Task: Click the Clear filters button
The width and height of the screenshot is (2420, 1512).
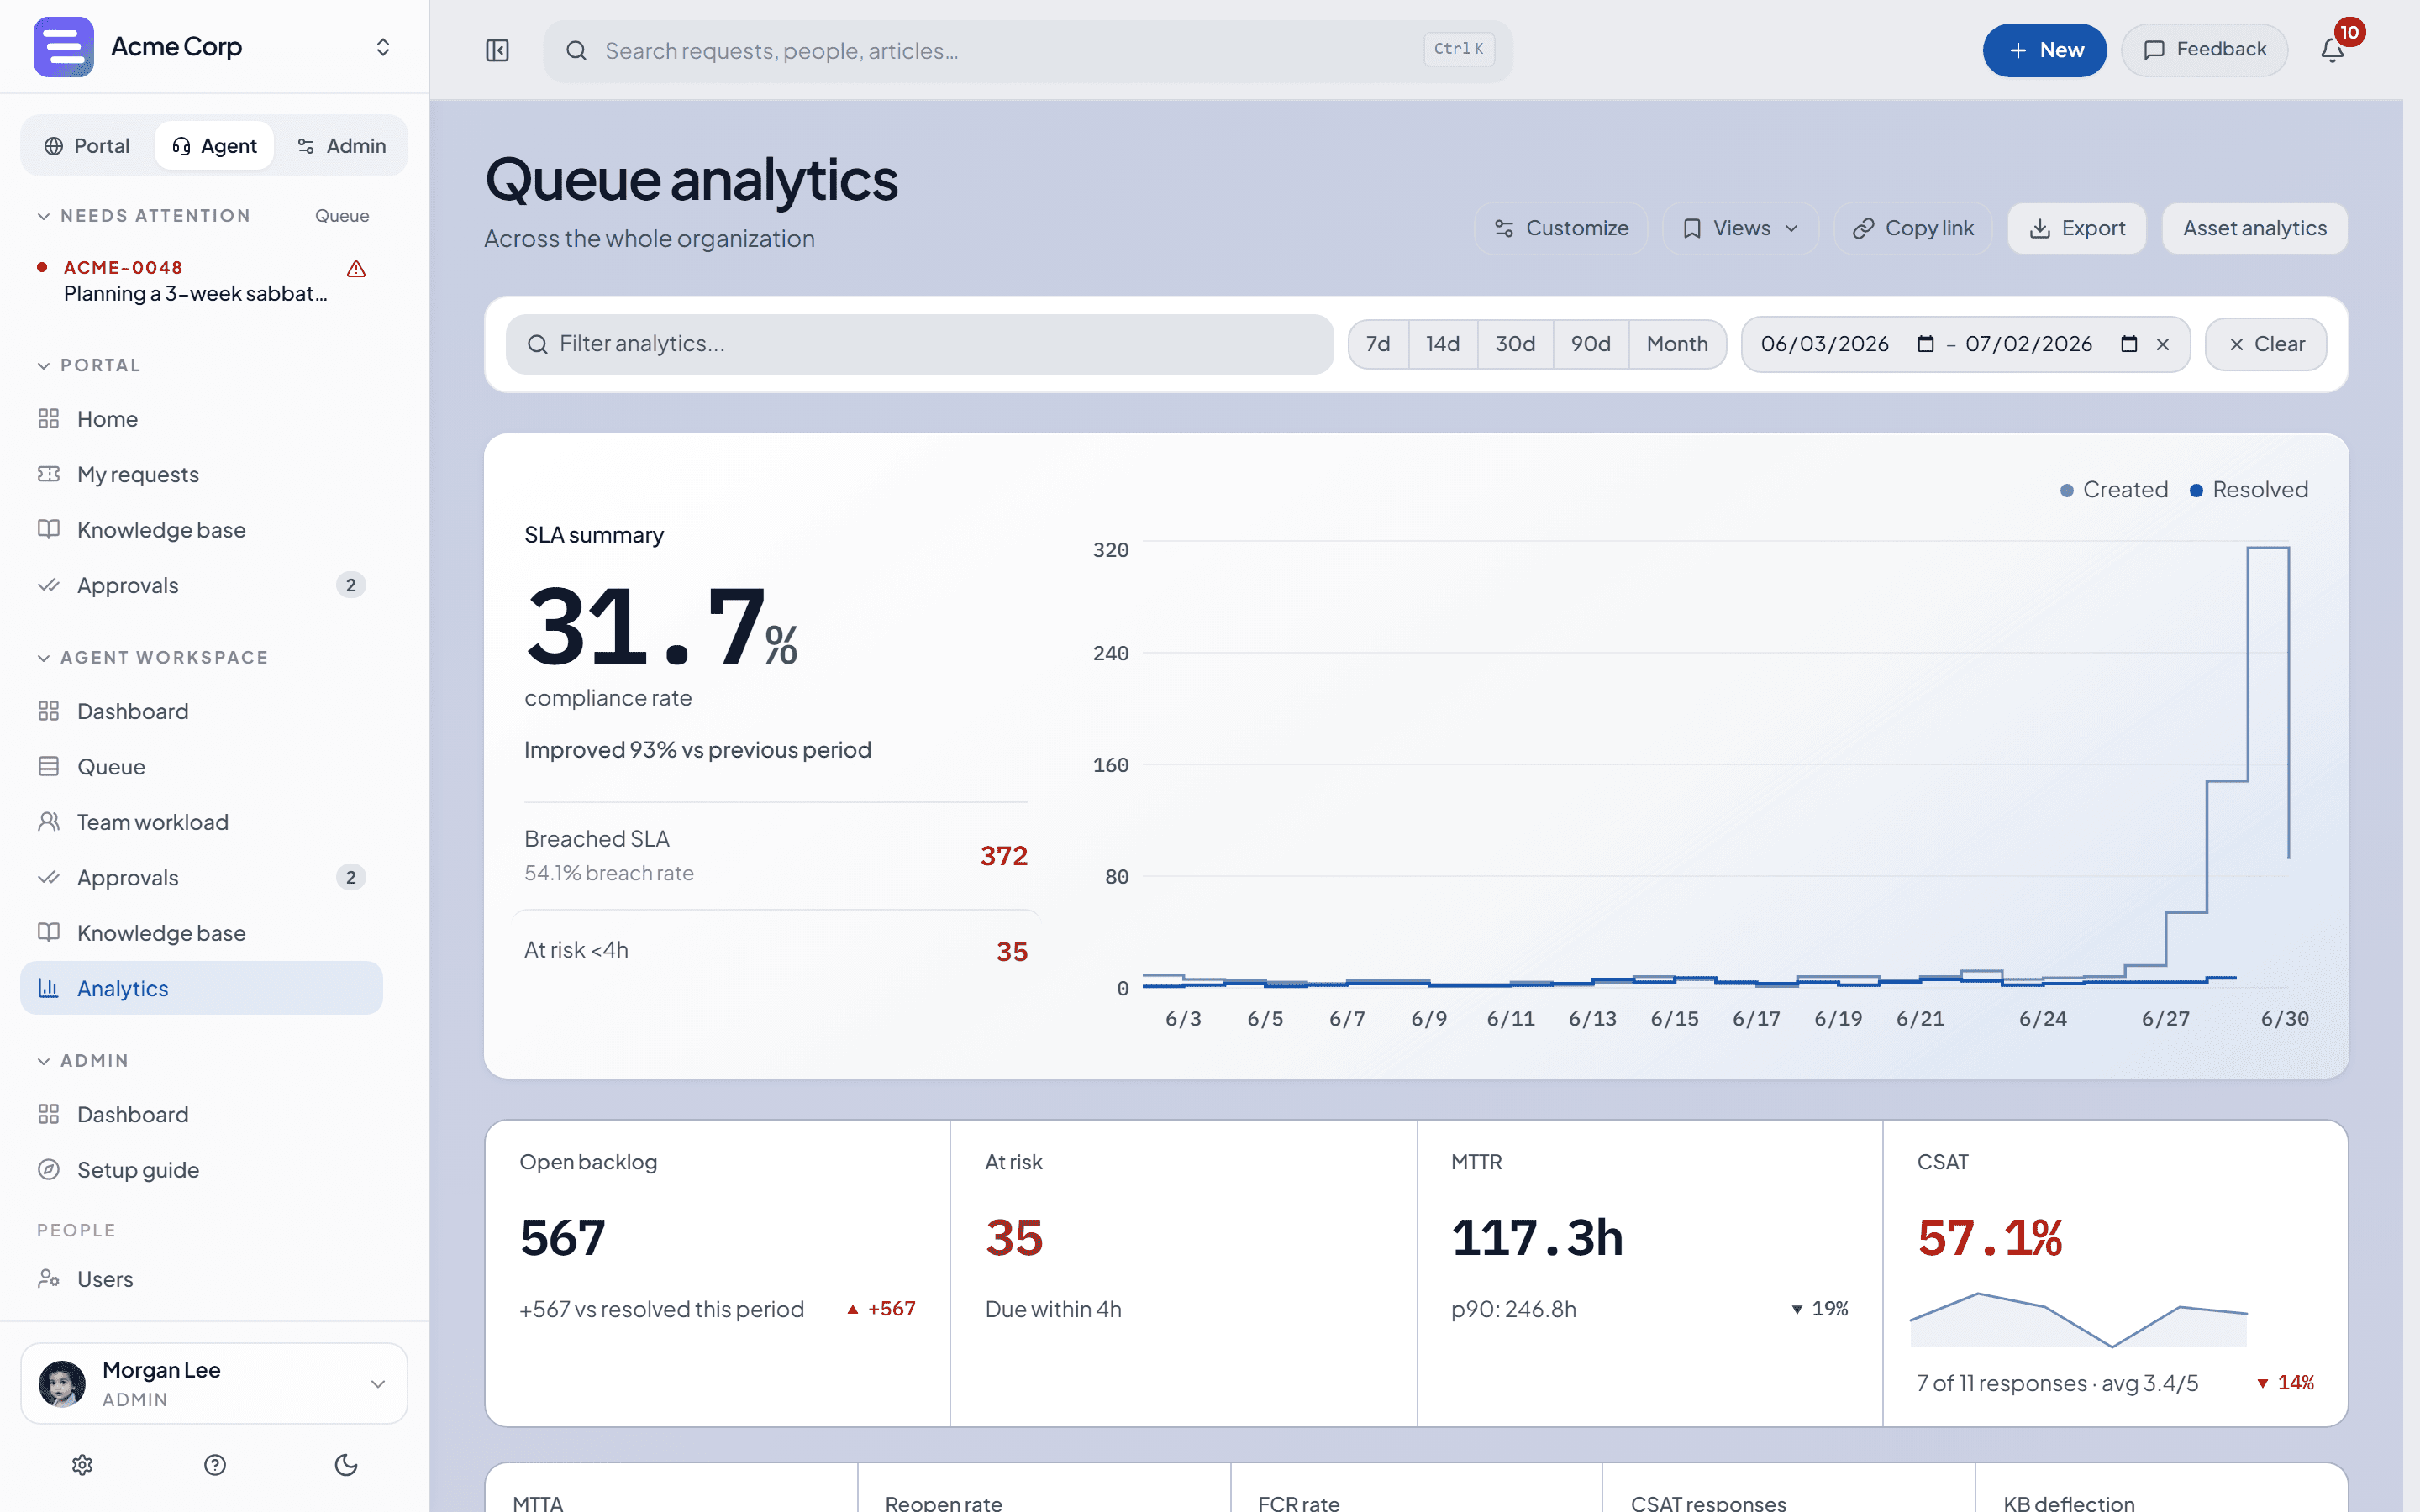Action: (x=2266, y=344)
